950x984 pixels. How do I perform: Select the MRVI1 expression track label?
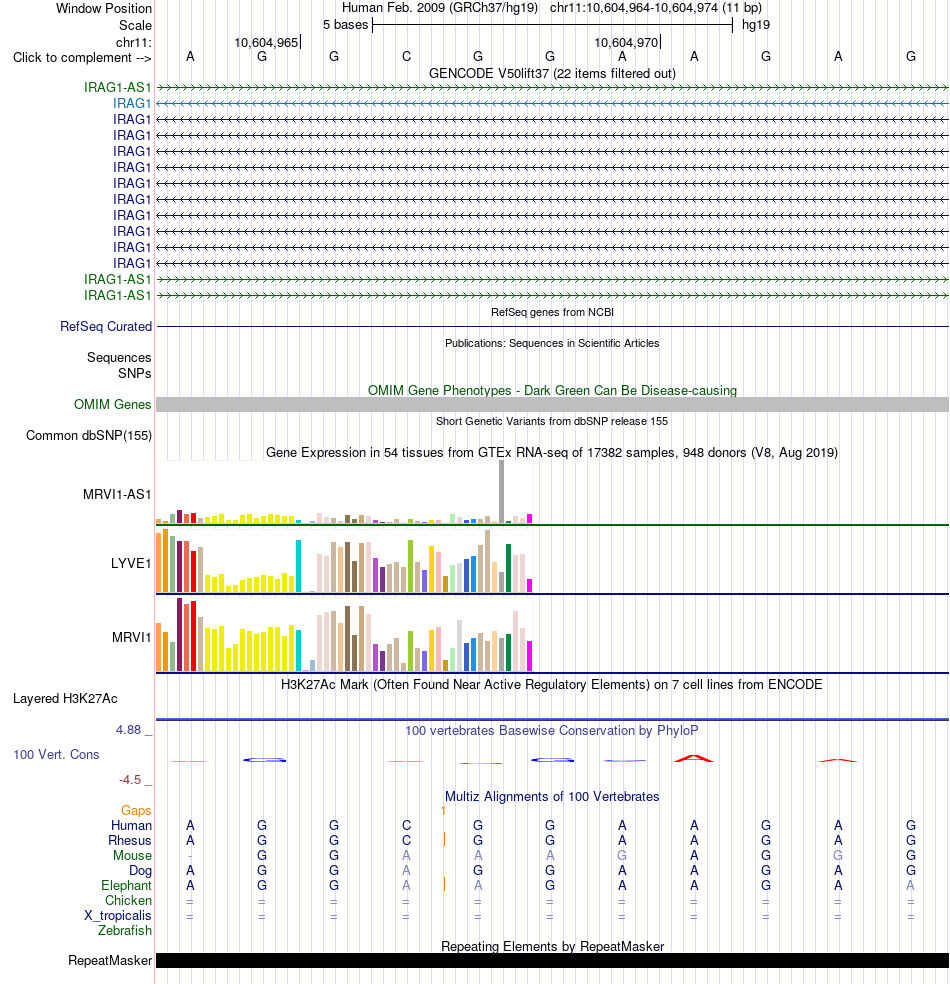click(132, 638)
